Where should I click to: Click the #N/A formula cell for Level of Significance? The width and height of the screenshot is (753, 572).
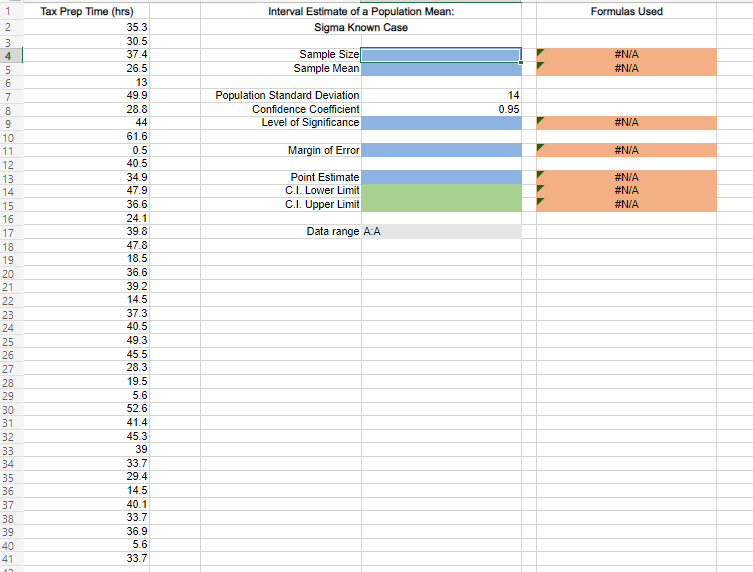pyautogui.click(x=626, y=123)
